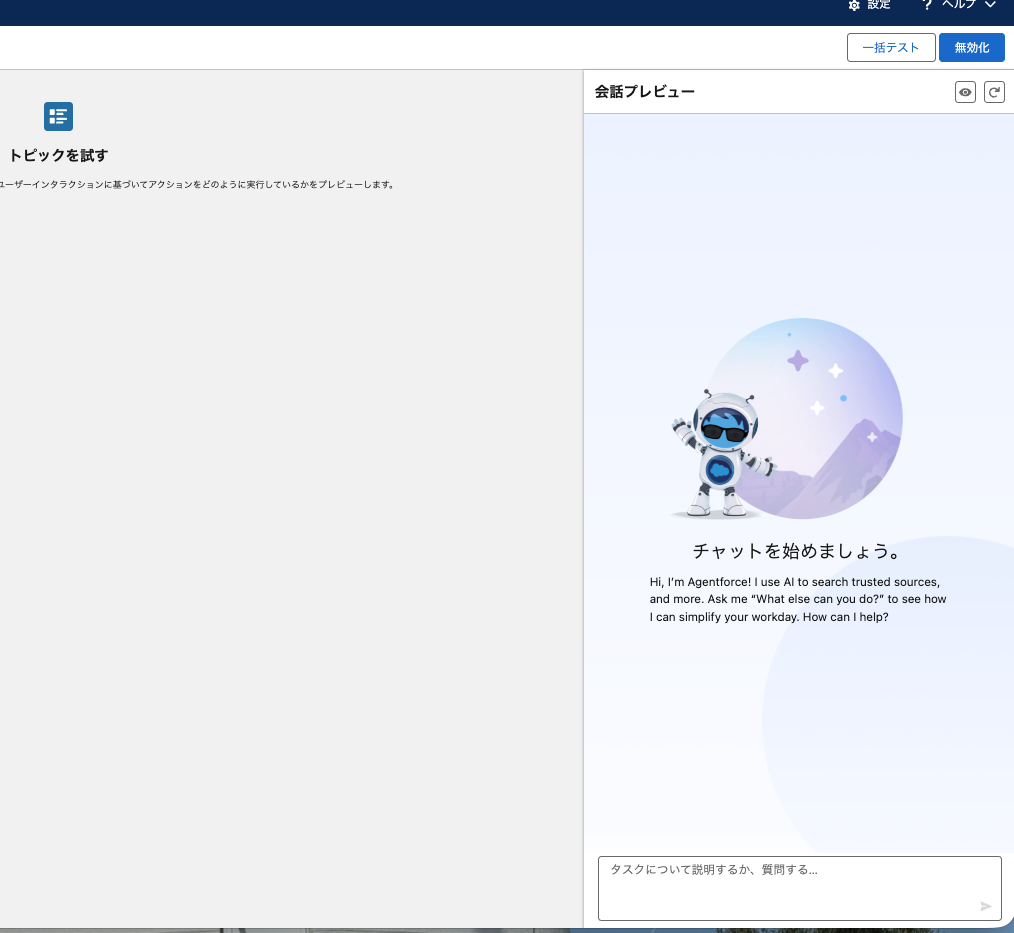Click the トピックを試す heading text
This screenshot has height=933, width=1014.
pos(58,155)
